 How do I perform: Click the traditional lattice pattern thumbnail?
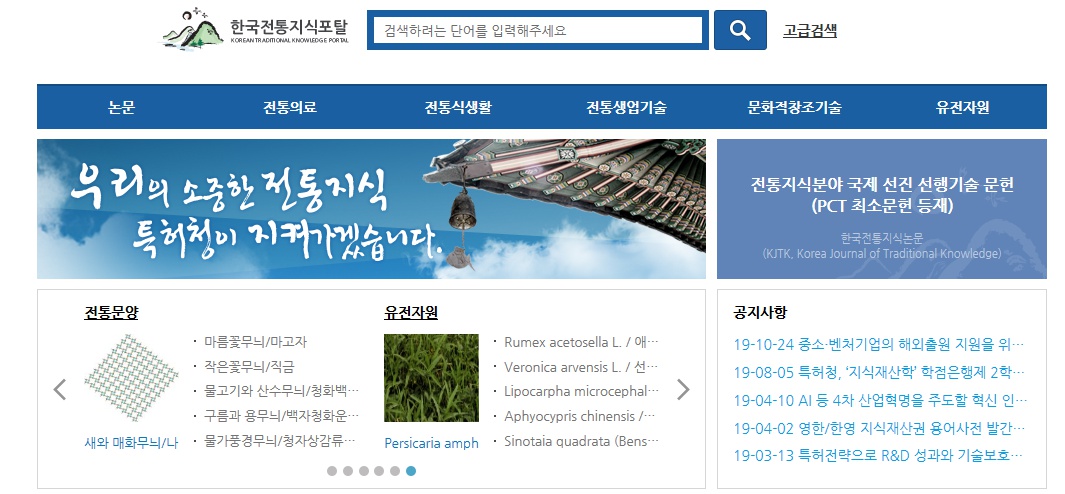click(132, 378)
